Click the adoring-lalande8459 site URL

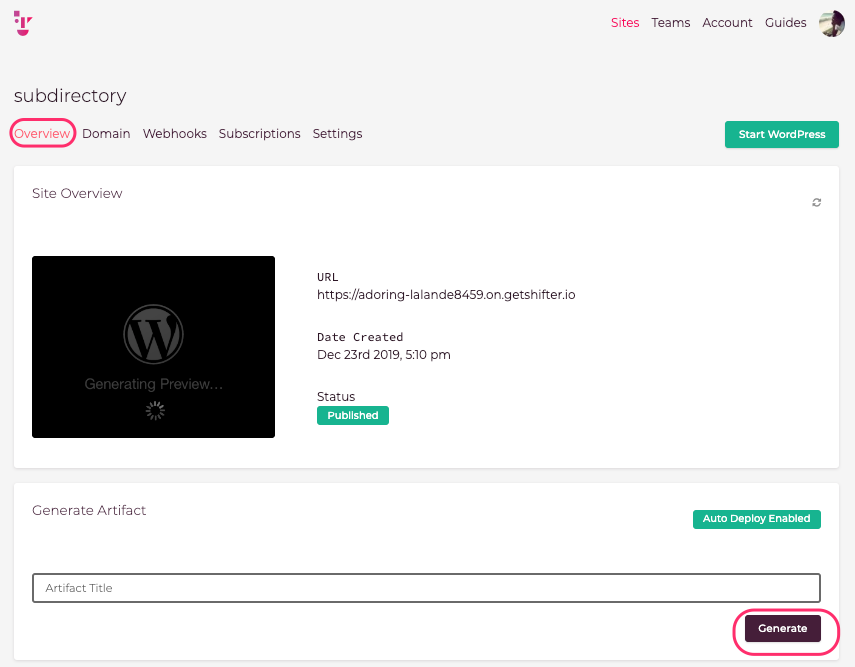point(446,295)
